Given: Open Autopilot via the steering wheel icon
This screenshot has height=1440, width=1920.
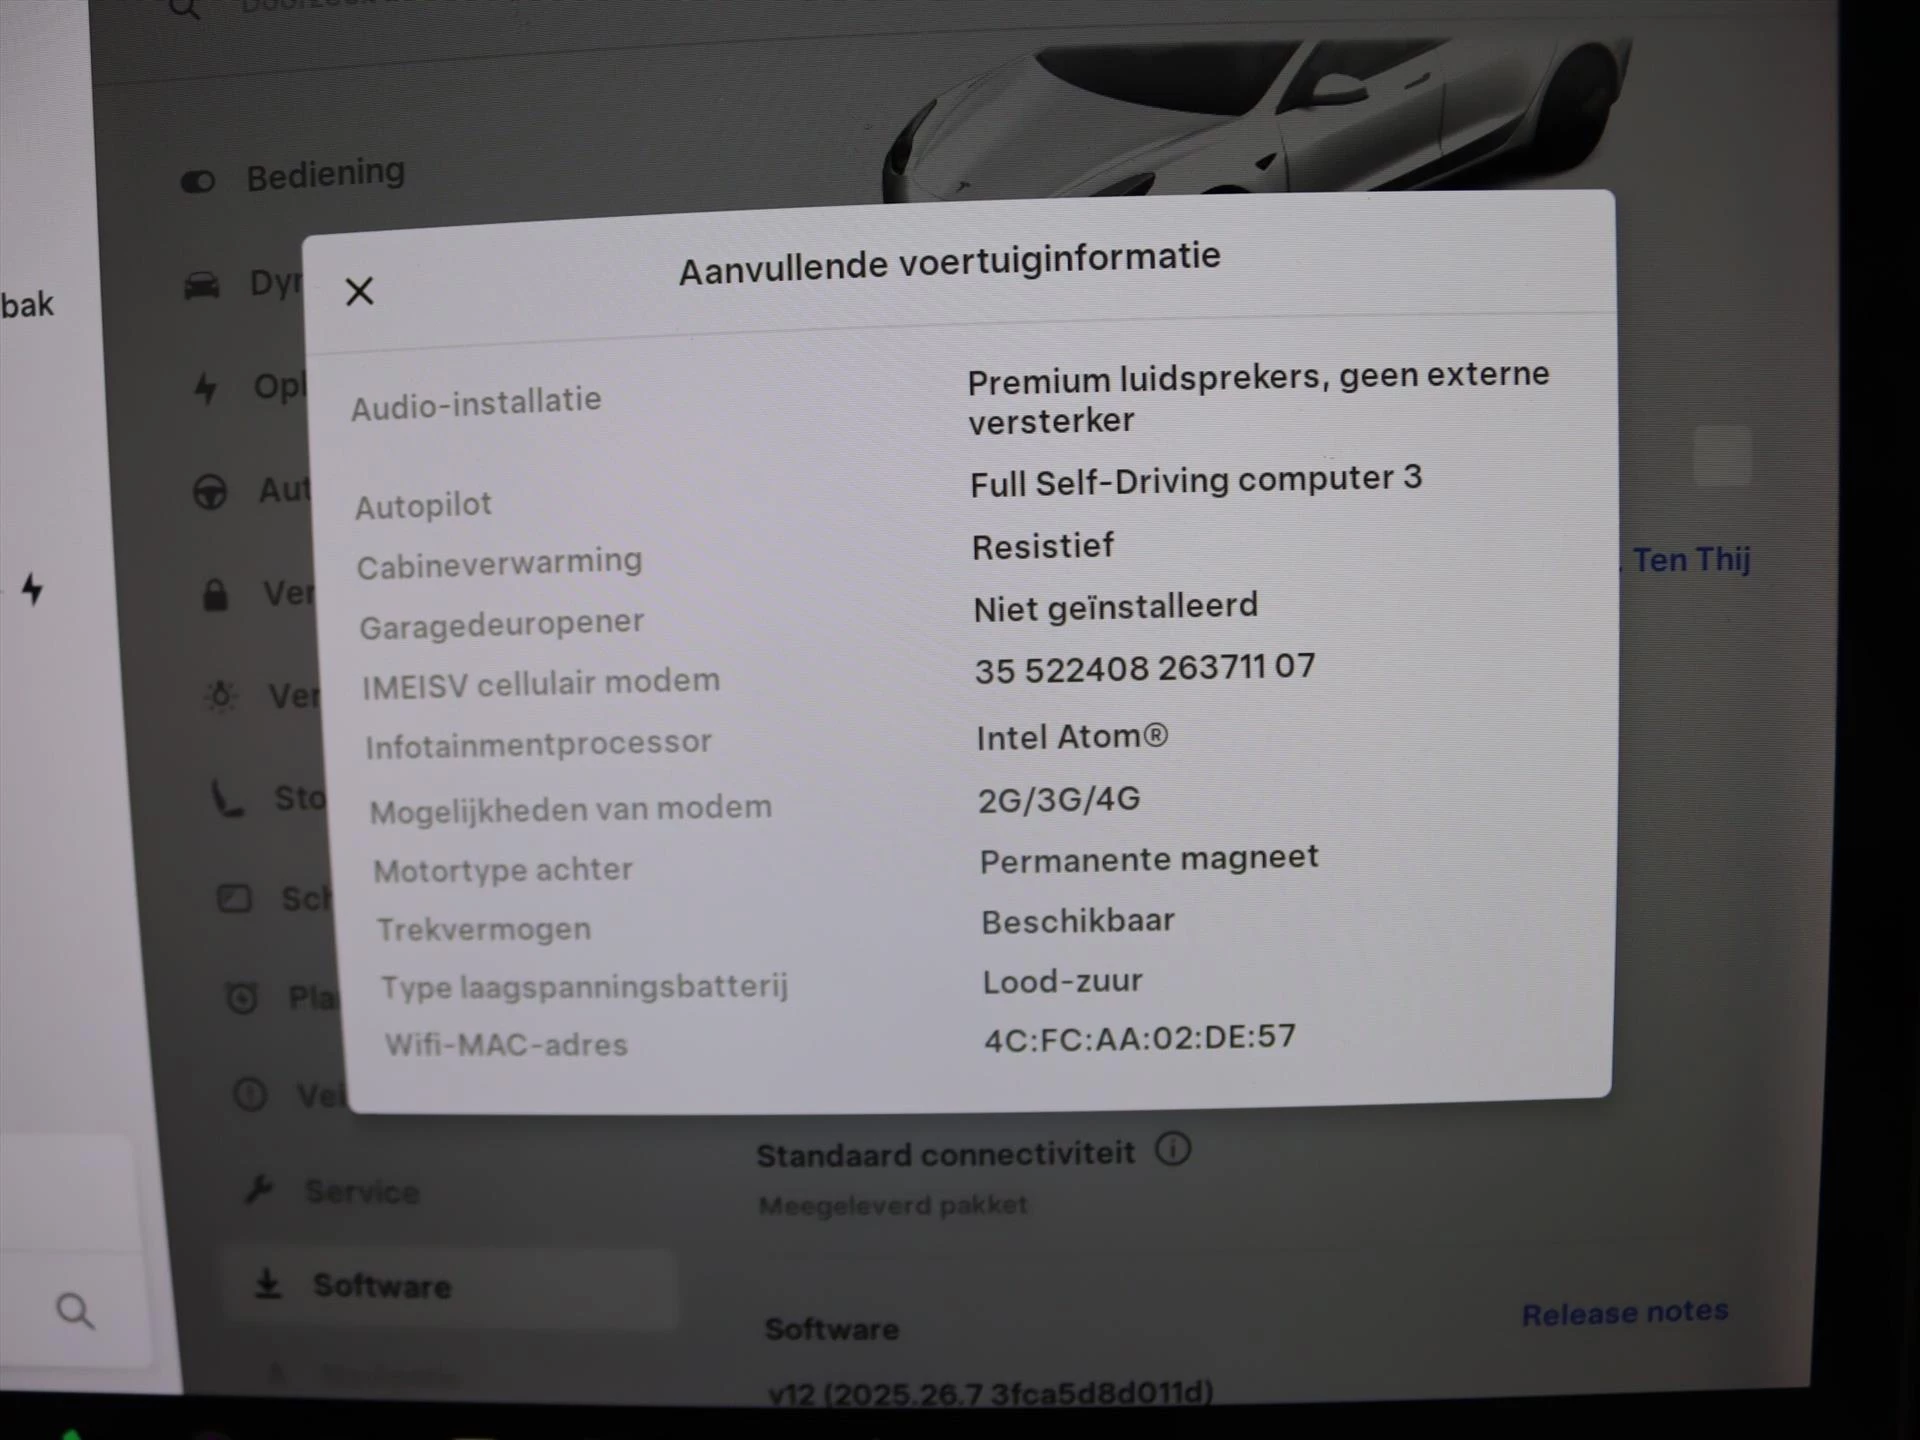Looking at the screenshot, I should point(210,492).
